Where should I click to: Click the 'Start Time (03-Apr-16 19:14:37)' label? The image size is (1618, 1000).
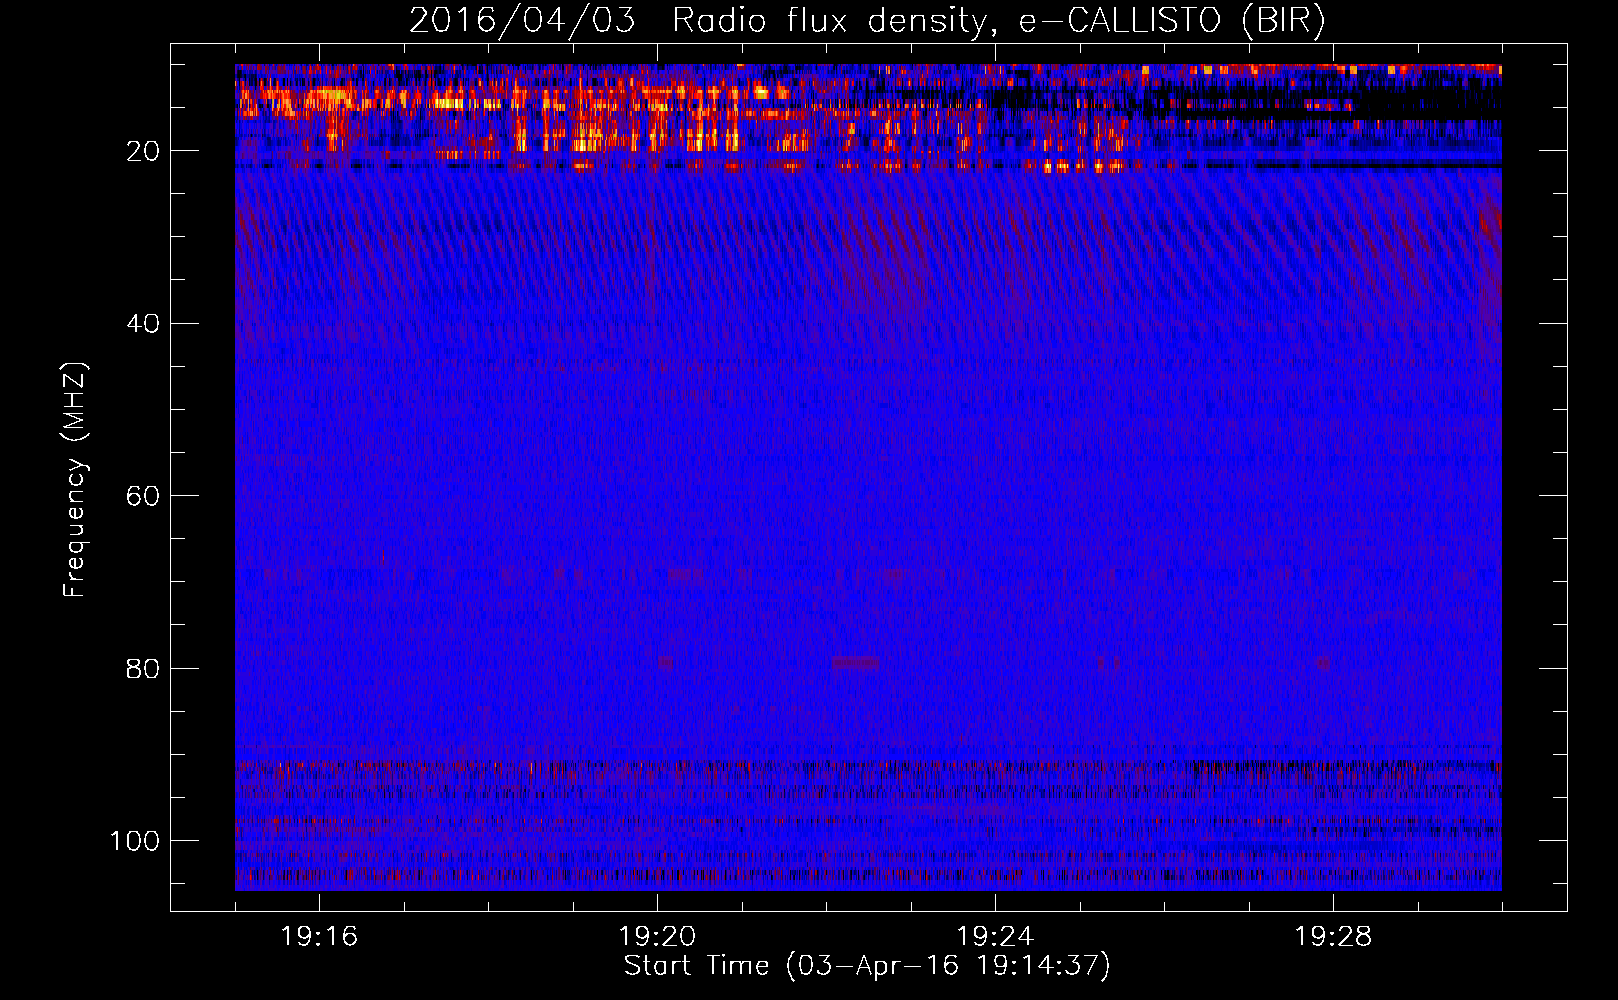(x=867, y=966)
